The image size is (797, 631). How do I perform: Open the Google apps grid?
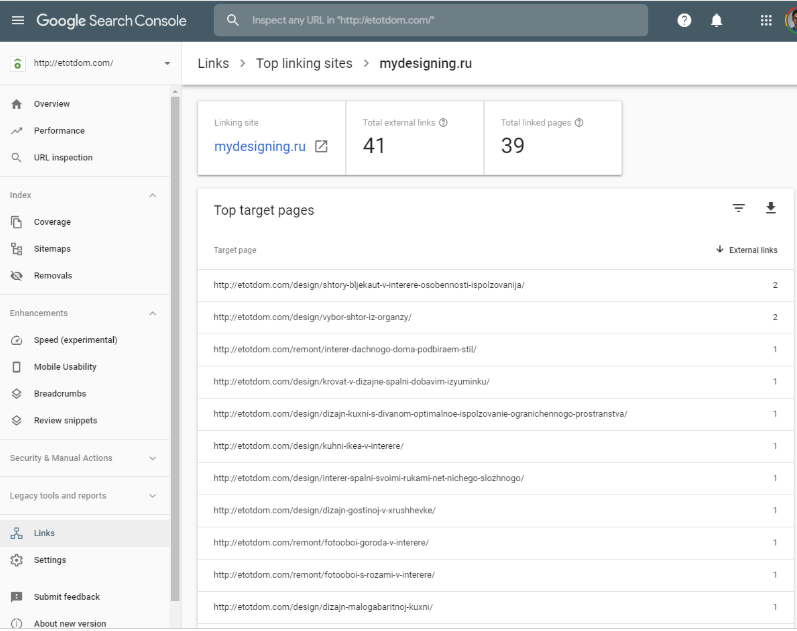click(x=766, y=20)
